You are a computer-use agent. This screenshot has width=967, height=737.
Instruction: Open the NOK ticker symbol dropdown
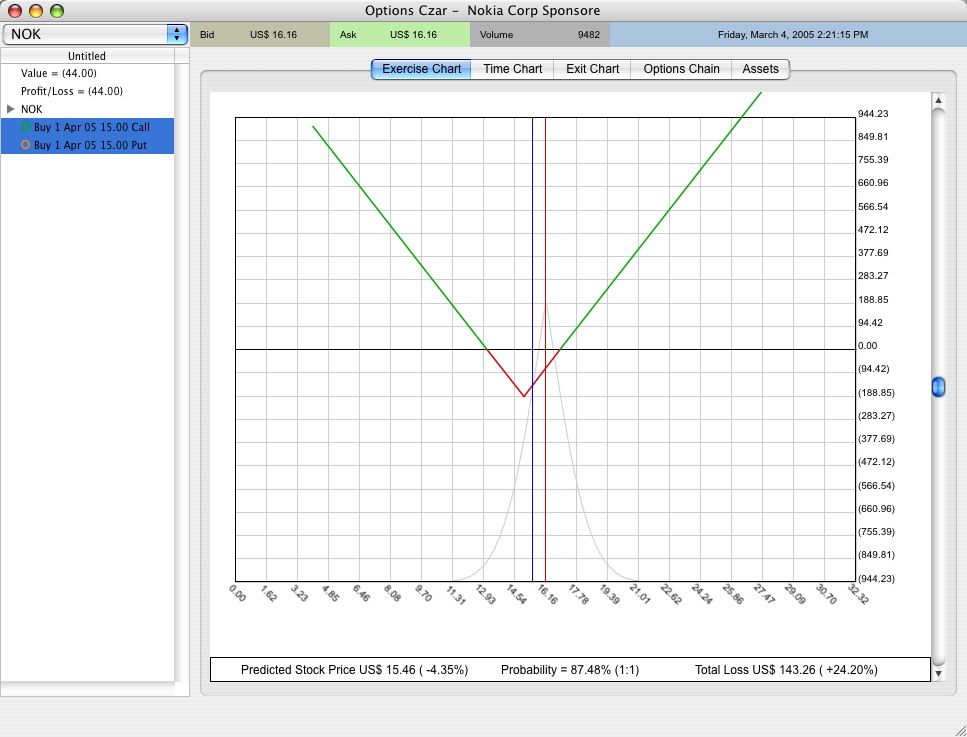(95, 34)
